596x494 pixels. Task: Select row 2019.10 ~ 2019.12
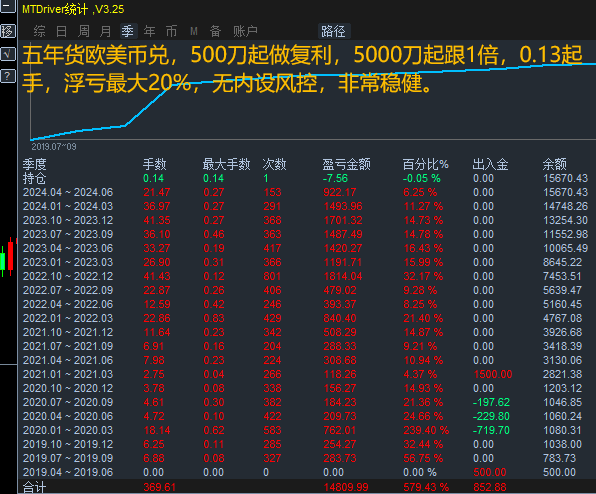[x=306, y=445]
